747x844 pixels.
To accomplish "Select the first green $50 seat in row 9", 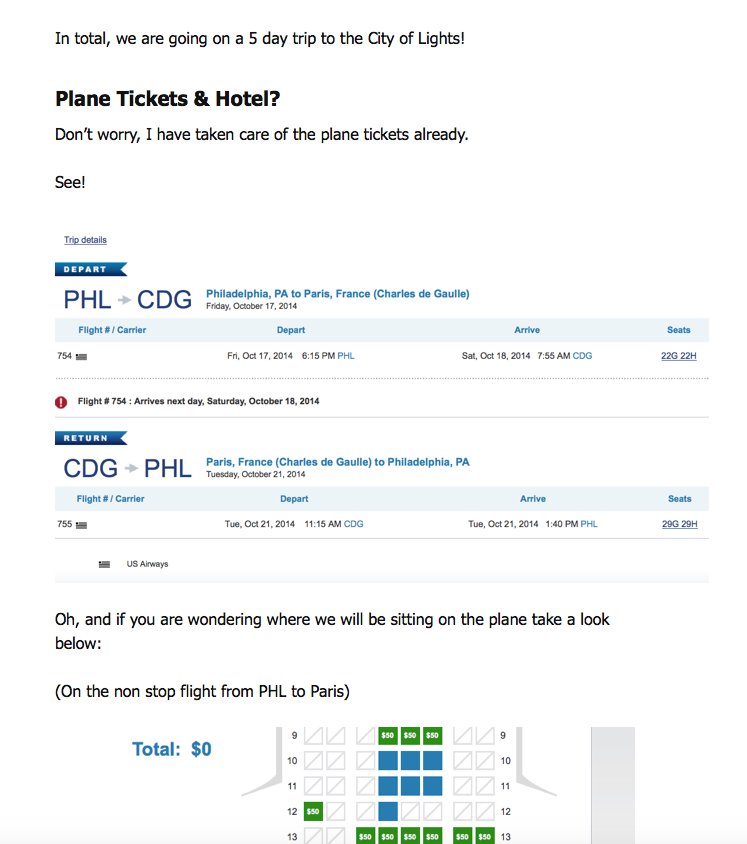I will pyautogui.click(x=387, y=735).
